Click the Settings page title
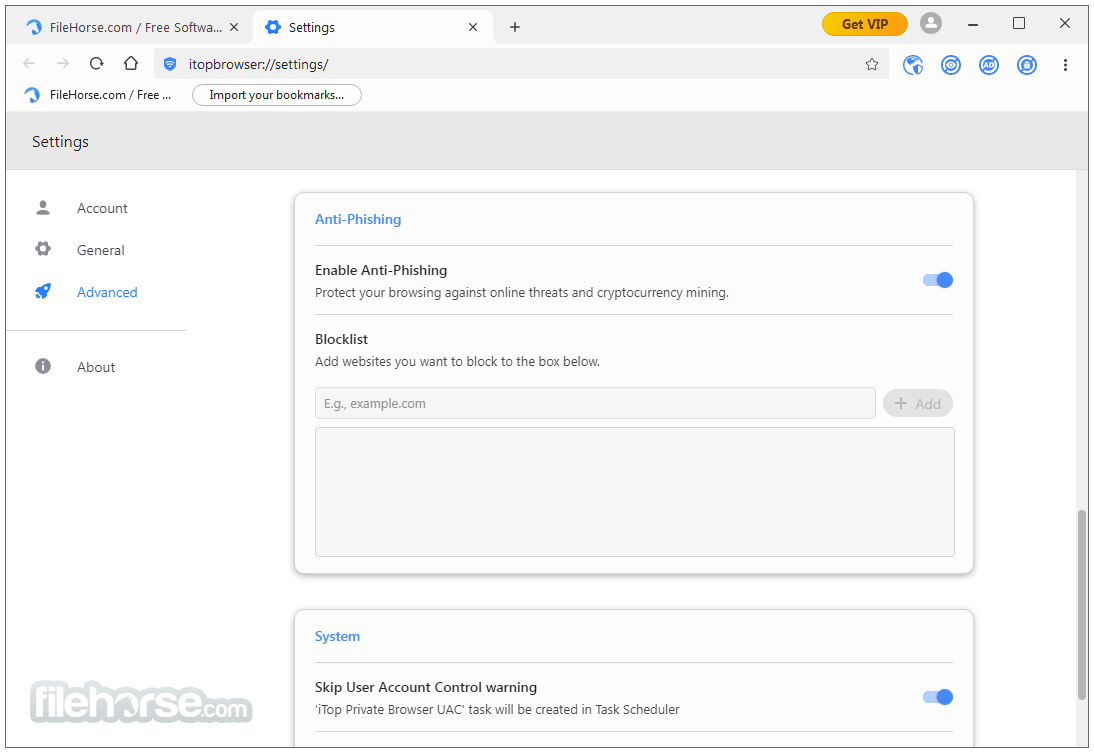1094x753 pixels. click(x=60, y=142)
